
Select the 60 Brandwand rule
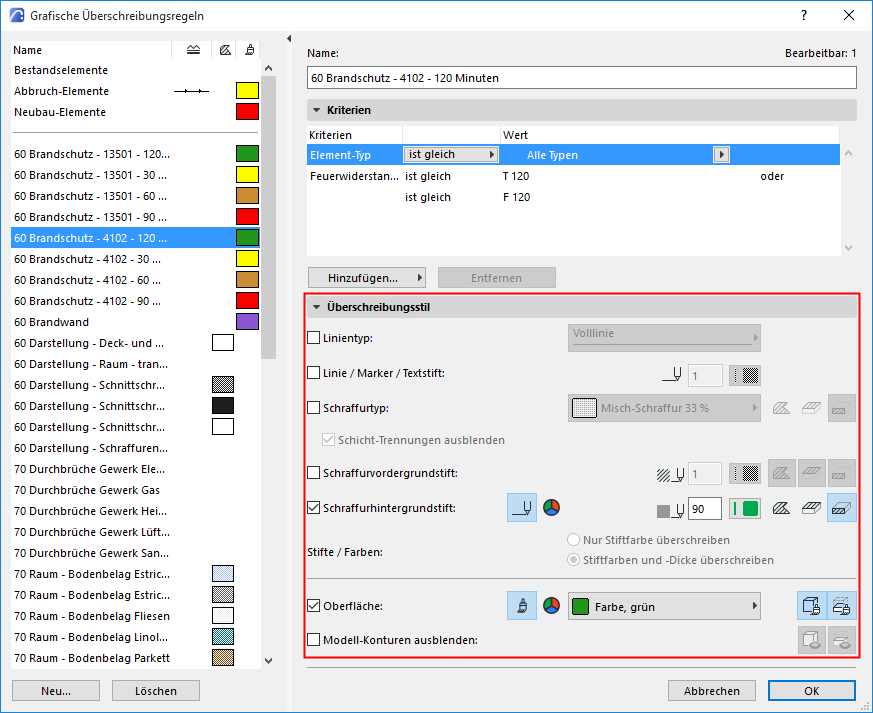tap(135, 322)
